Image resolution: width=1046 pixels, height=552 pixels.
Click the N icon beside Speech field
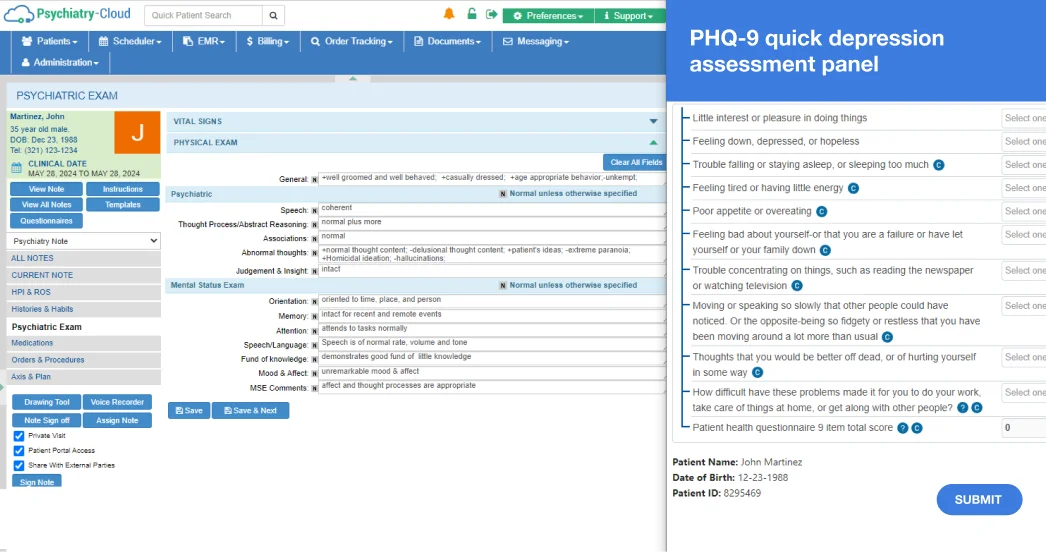[x=314, y=210]
